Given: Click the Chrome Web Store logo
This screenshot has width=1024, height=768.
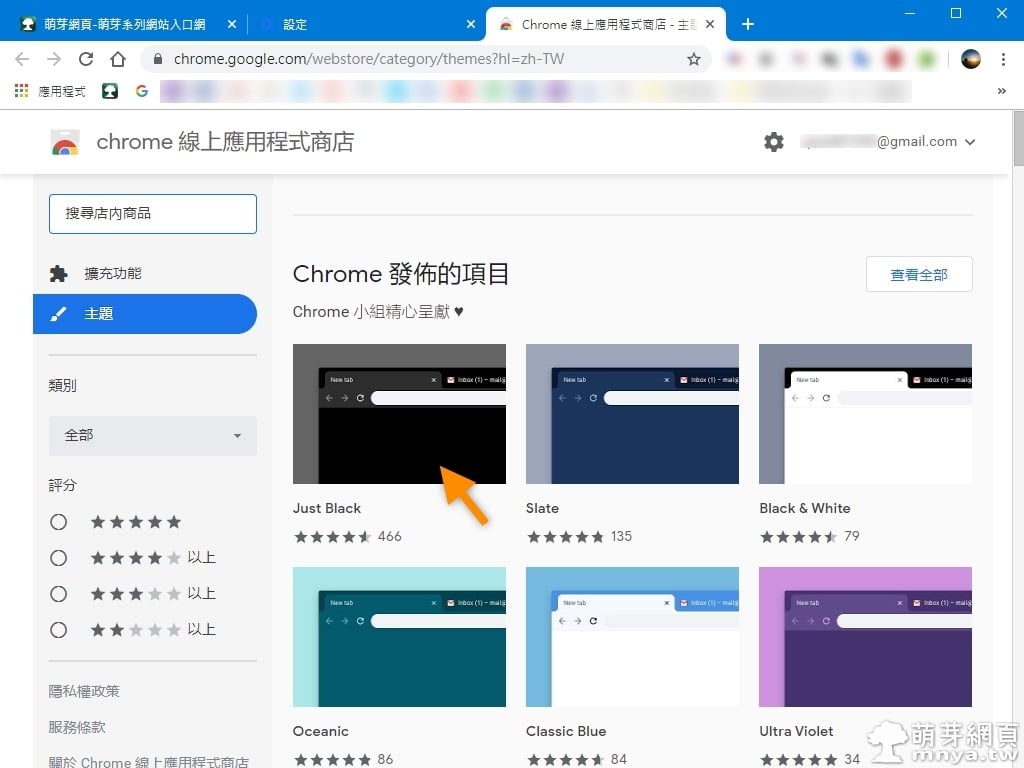Looking at the screenshot, I should tap(65, 141).
